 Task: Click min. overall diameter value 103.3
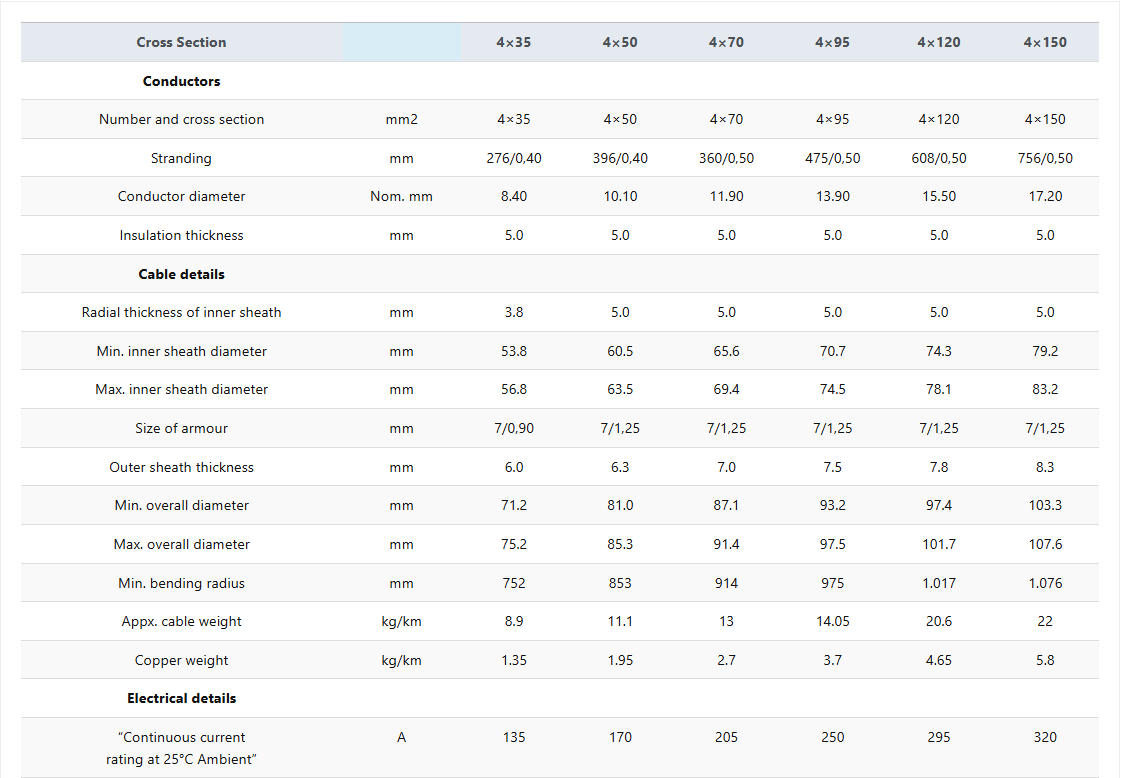click(x=1045, y=505)
